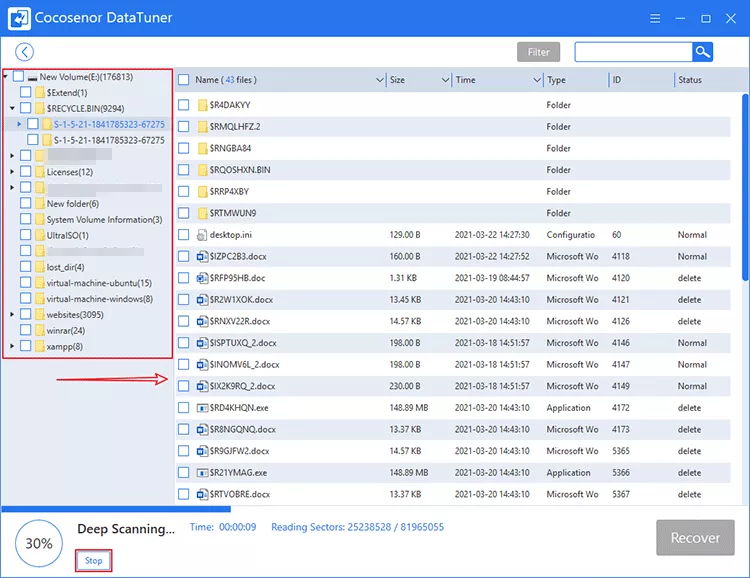Image resolution: width=750 pixels, height=578 pixels.
Task: Open the hamburger menu in title bar
Action: [x=655, y=18]
